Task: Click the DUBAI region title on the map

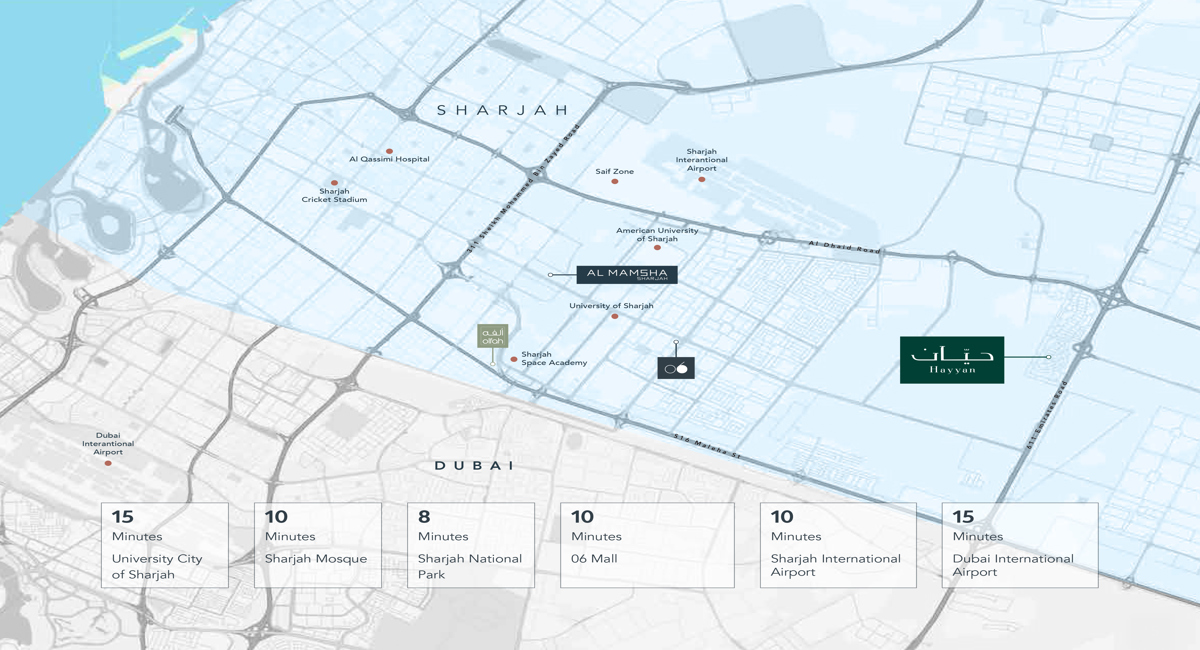Action: point(472,466)
